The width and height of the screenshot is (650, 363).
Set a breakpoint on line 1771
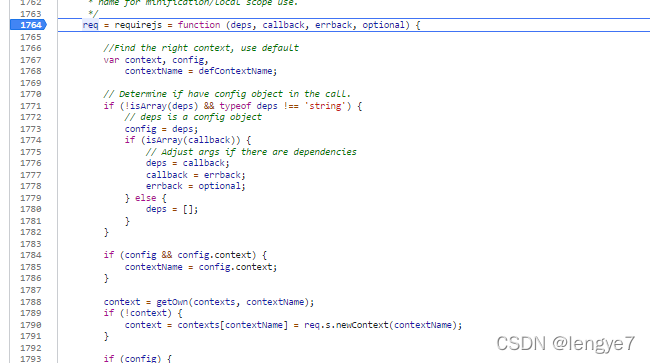coord(31,106)
